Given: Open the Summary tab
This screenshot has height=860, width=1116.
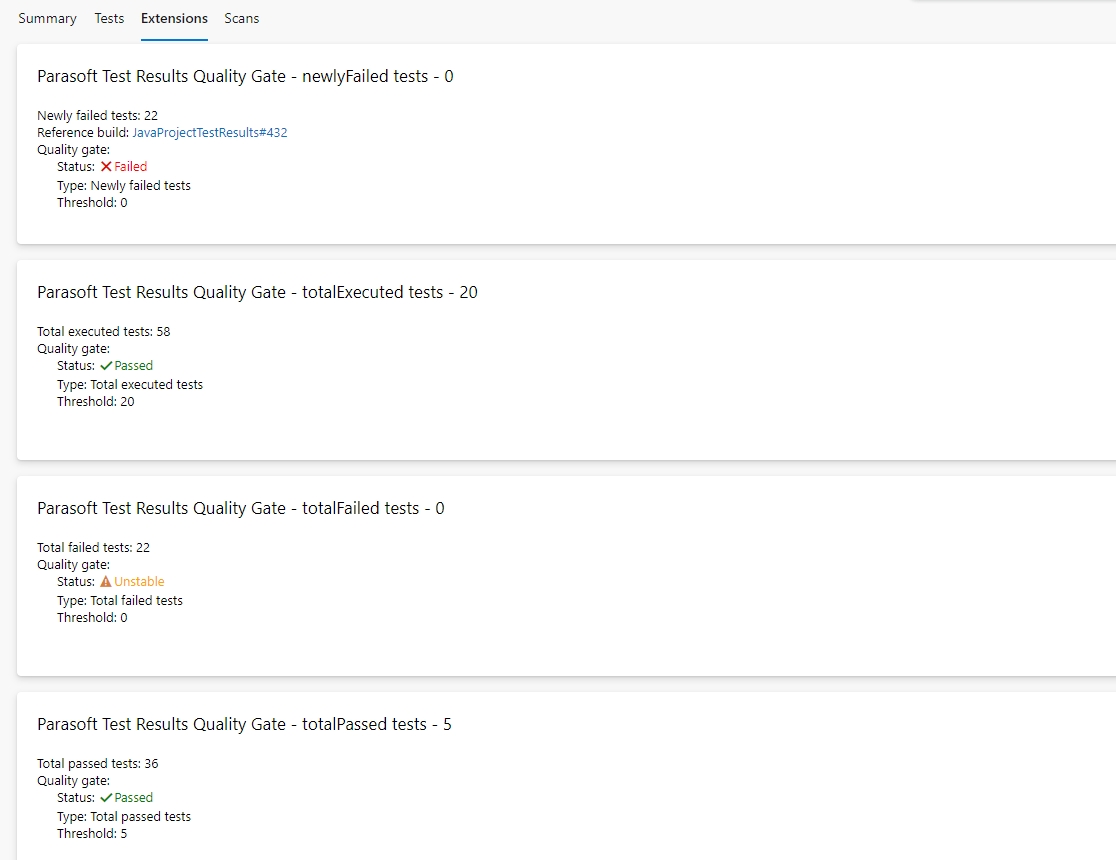Looking at the screenshot, I should click(x=47, y=18).
